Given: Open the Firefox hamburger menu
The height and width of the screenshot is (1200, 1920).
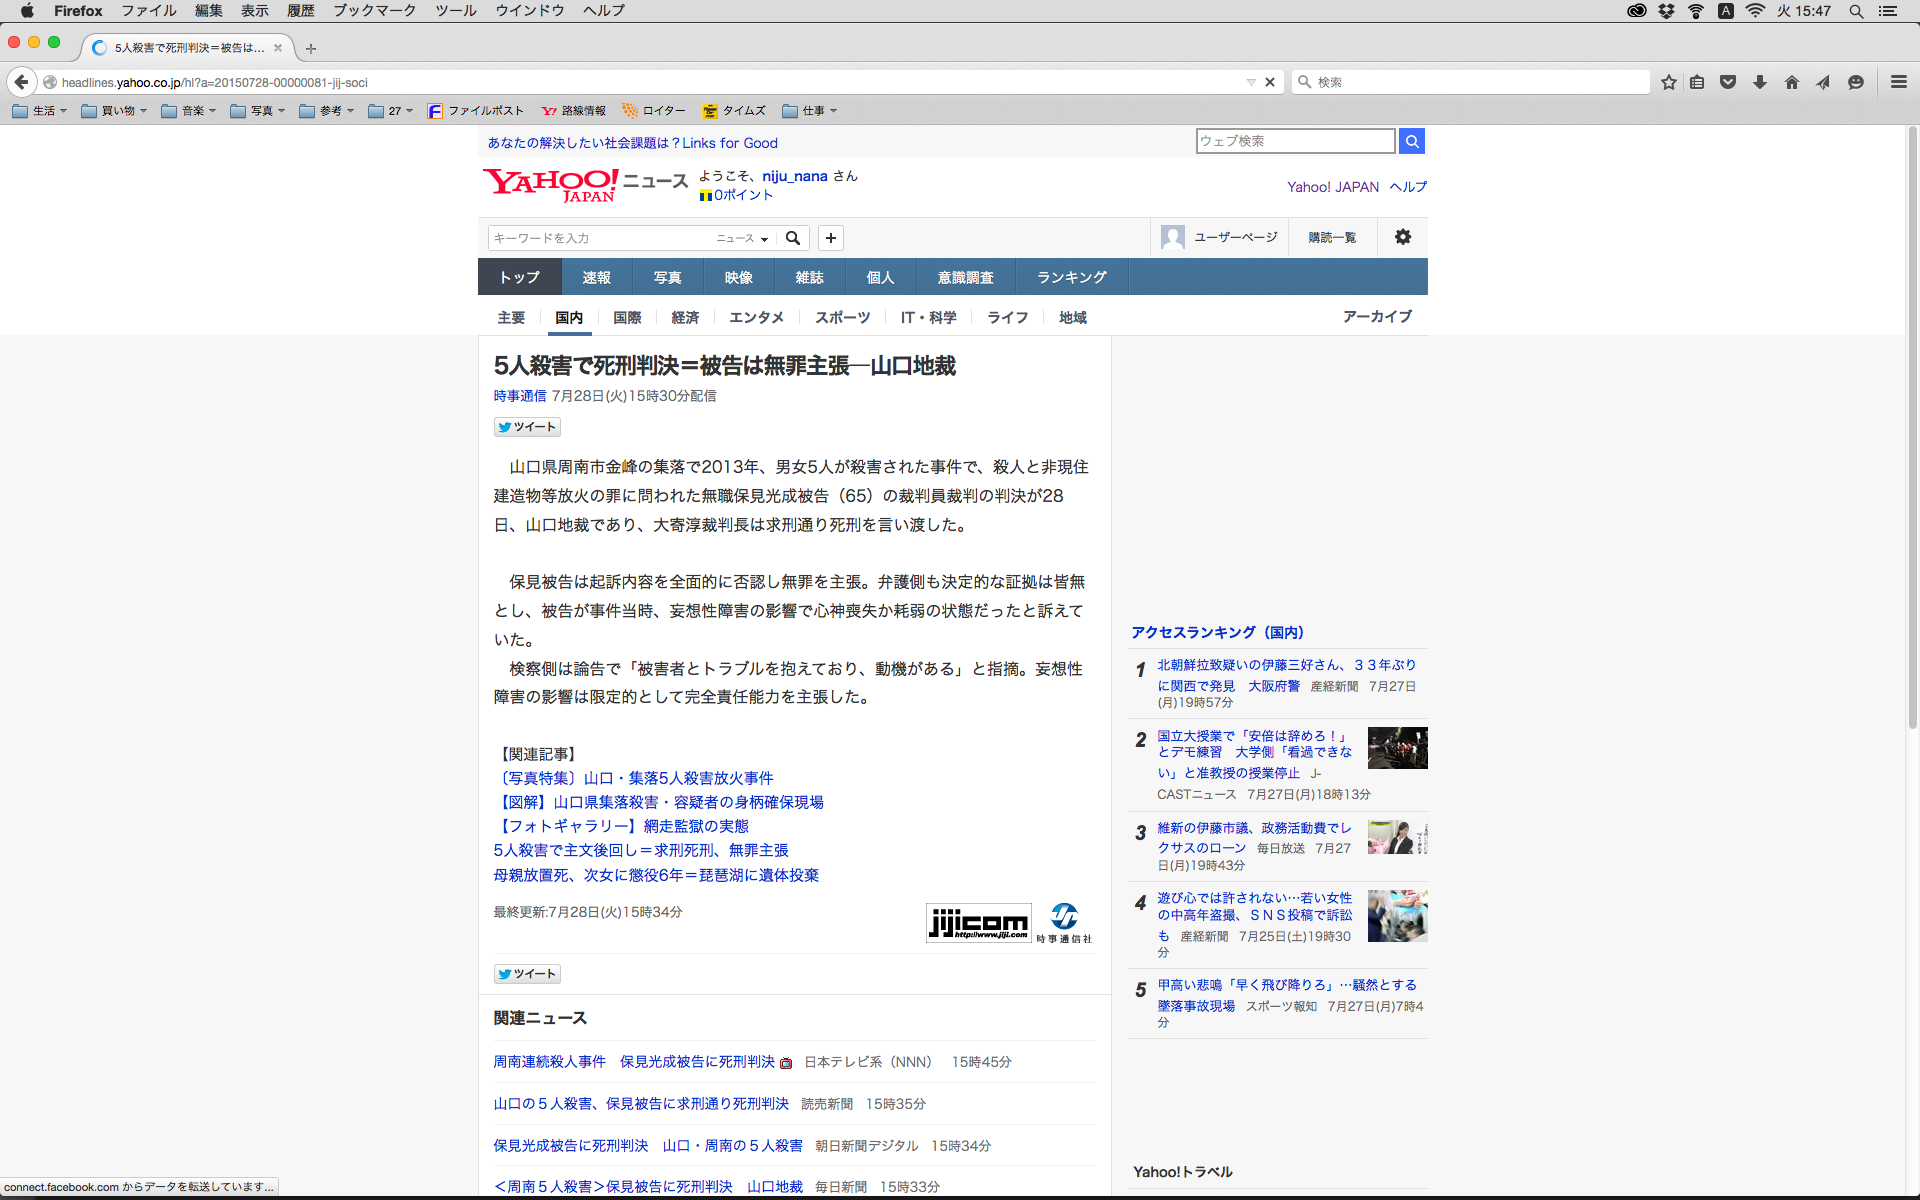Looking at the screenshot, I should pyautogui.click(x=1898, y=82).
